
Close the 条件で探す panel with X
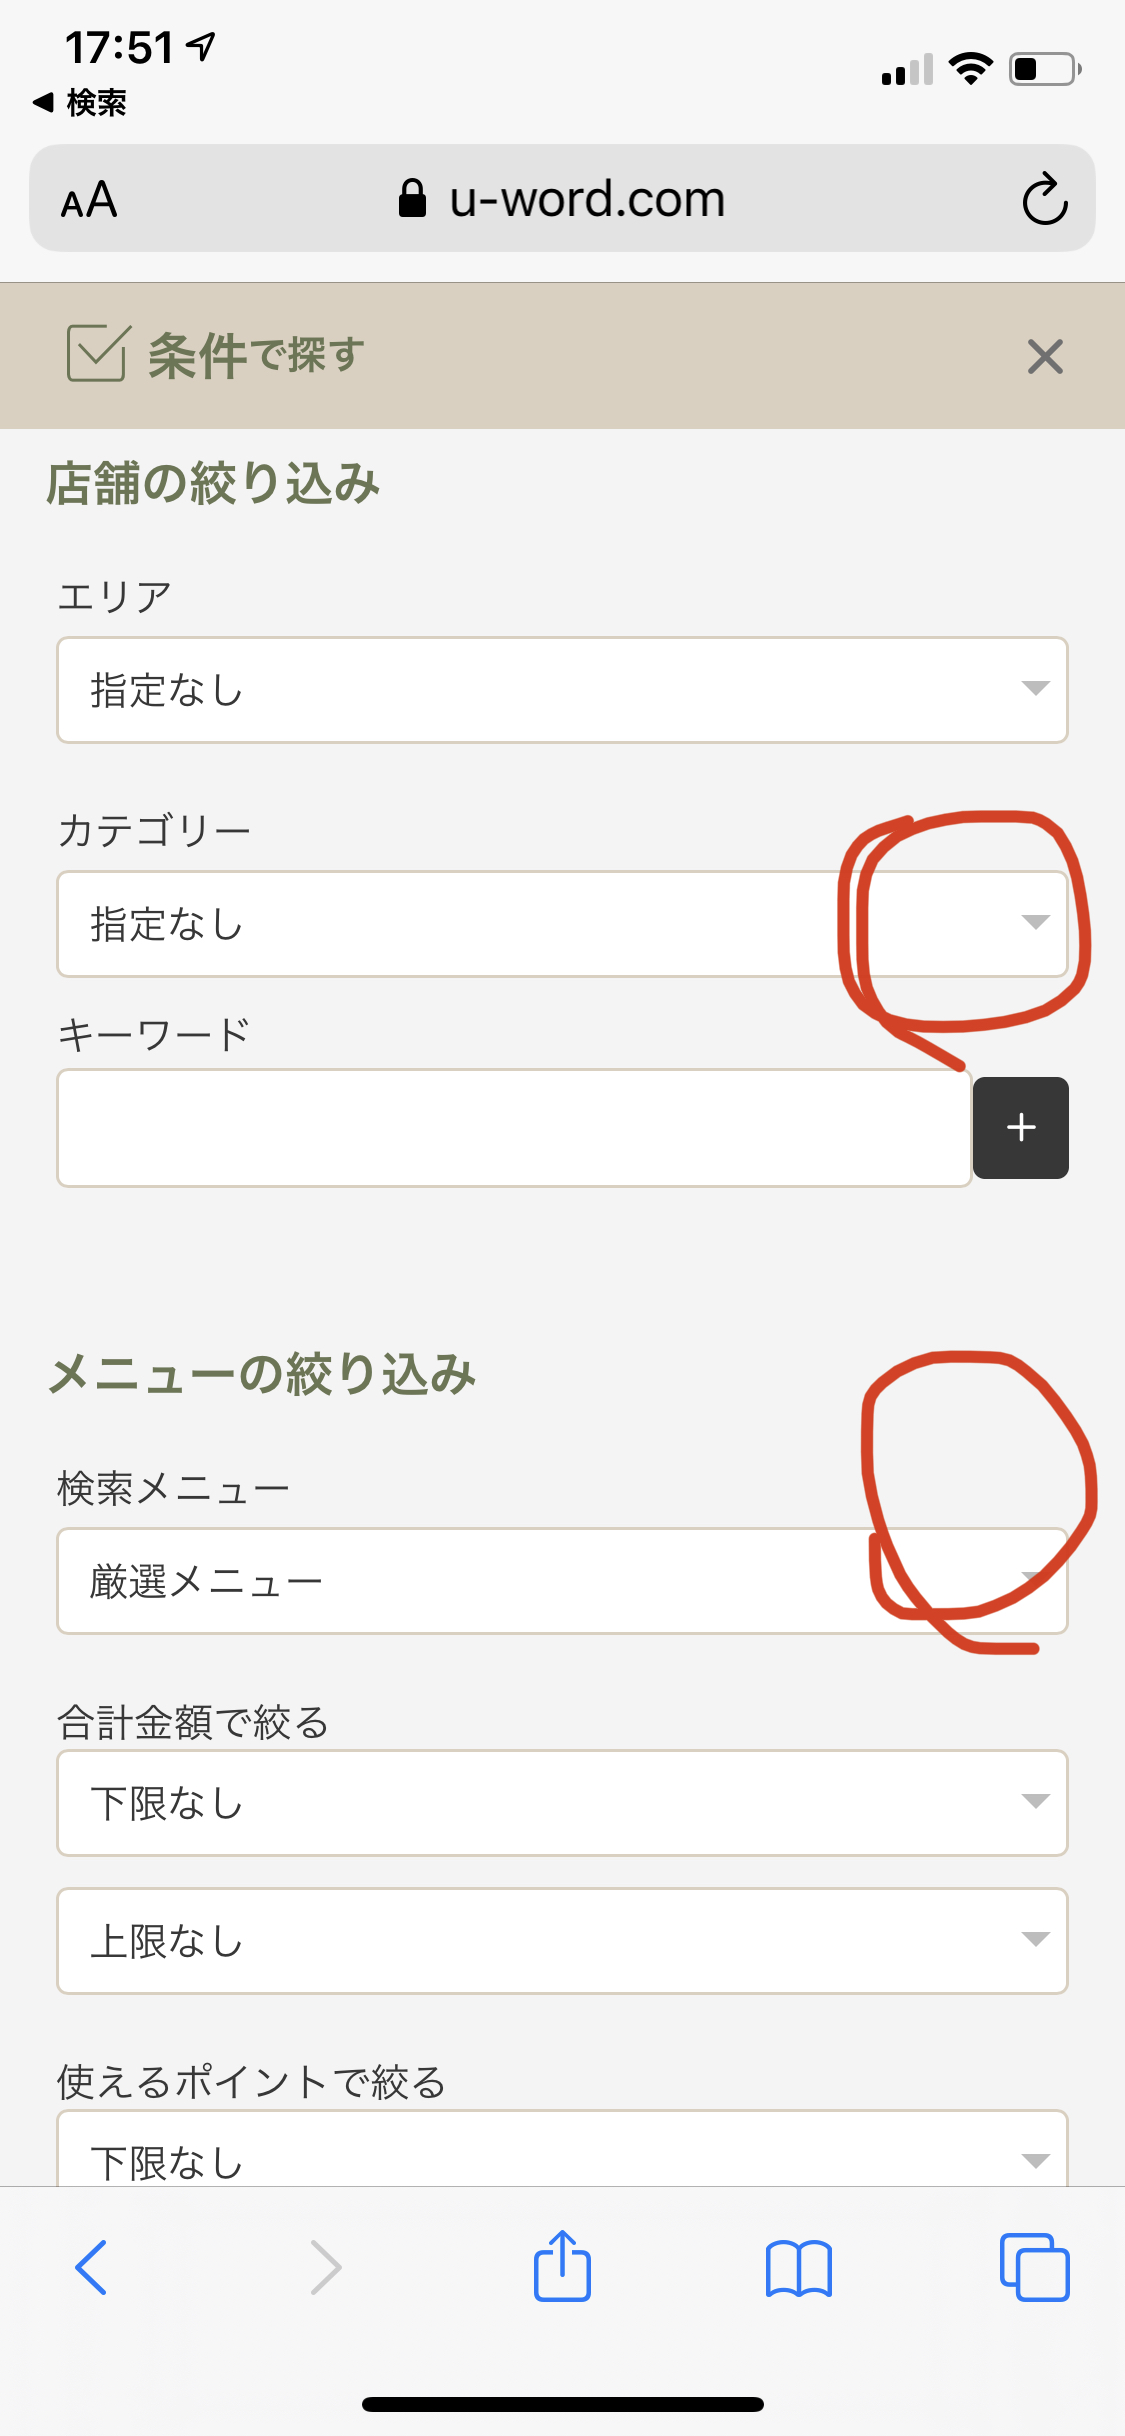[1045, 356]
